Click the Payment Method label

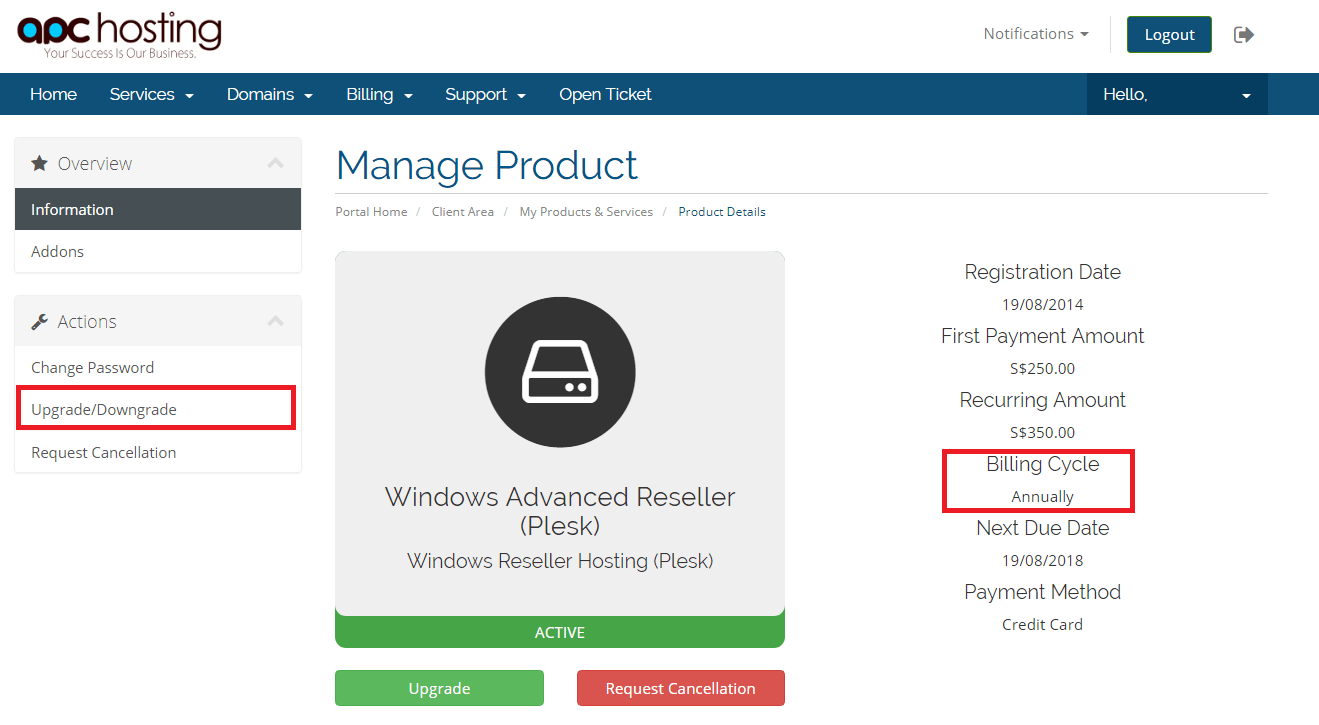(x=1043, y=592)
